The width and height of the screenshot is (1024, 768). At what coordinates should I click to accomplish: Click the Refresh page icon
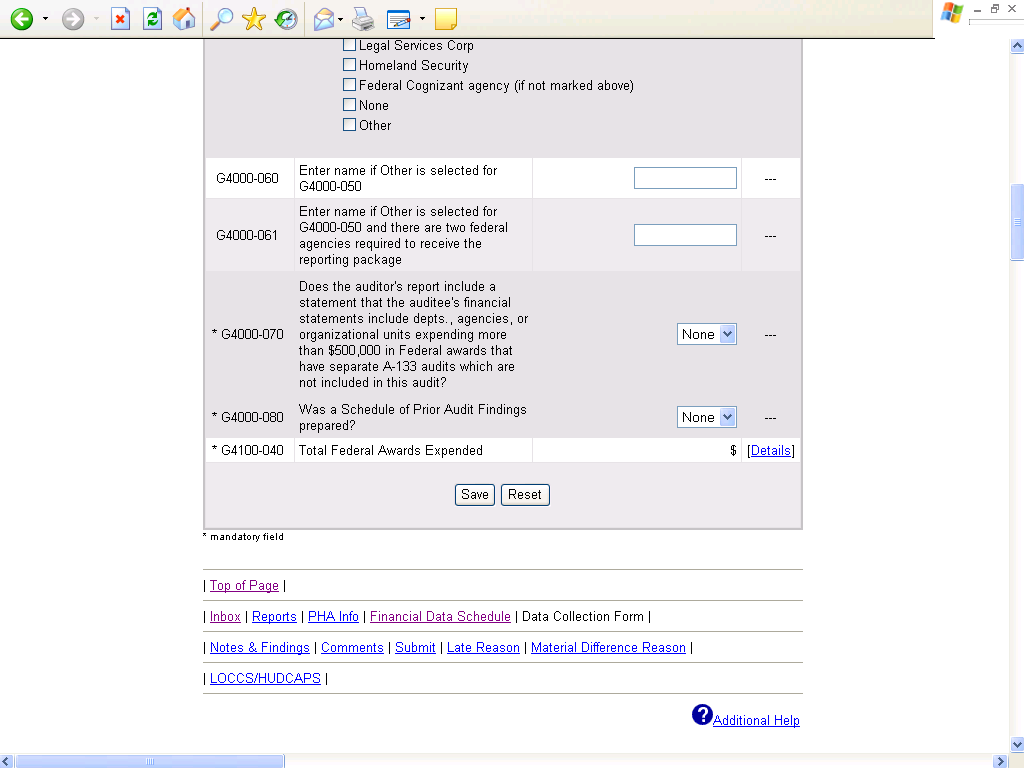[153, 19]
